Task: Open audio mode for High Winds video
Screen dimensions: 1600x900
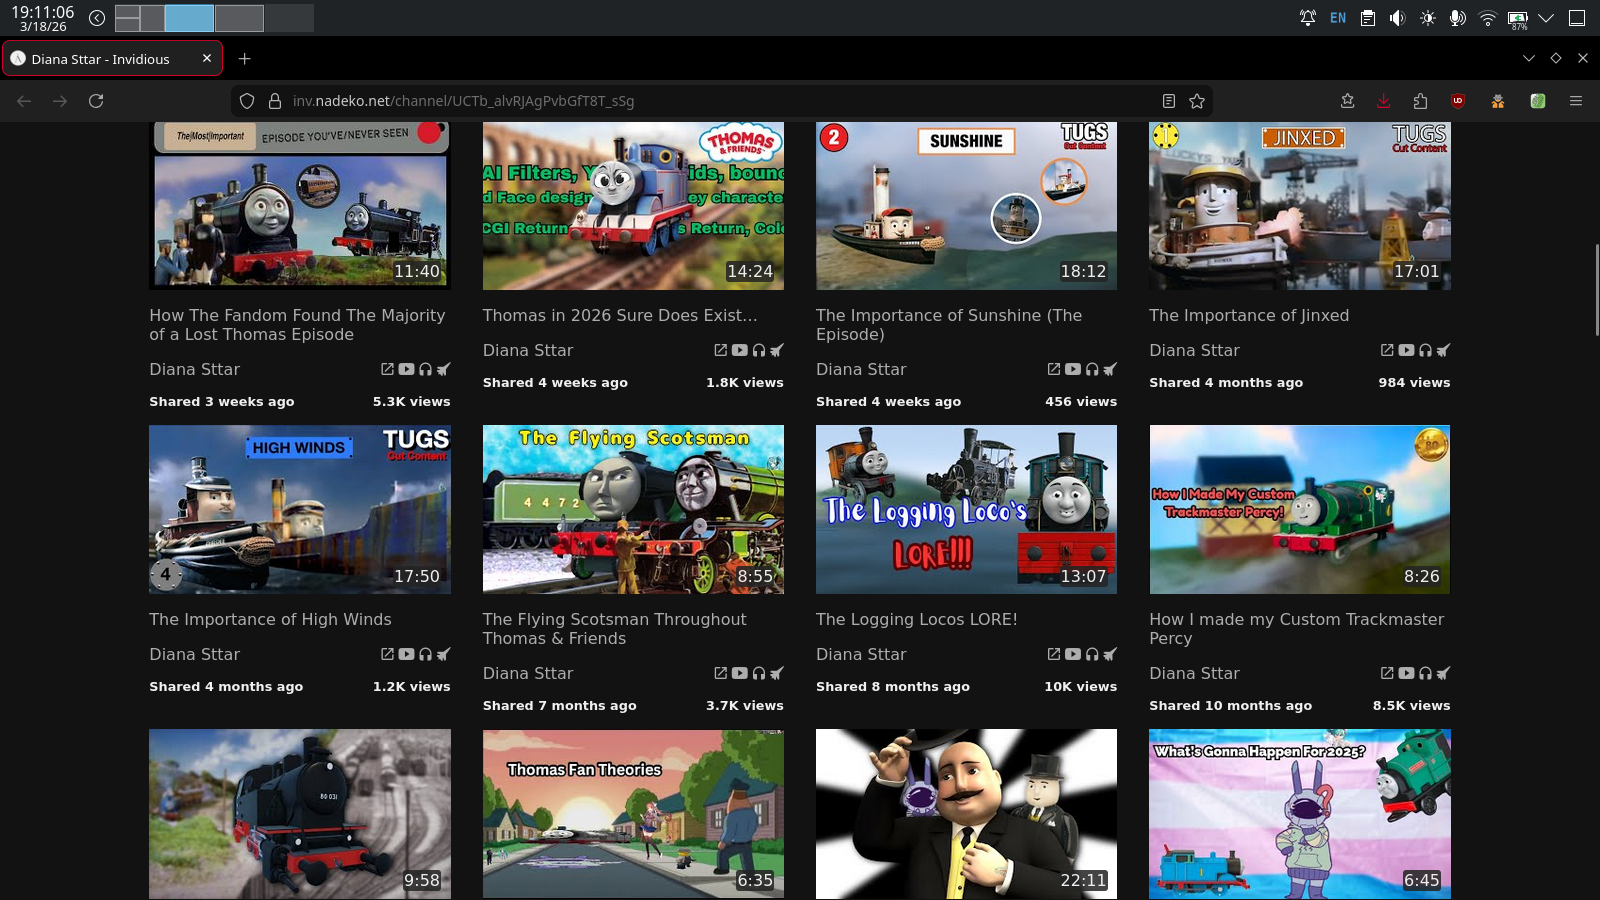Action: [425, 654]
